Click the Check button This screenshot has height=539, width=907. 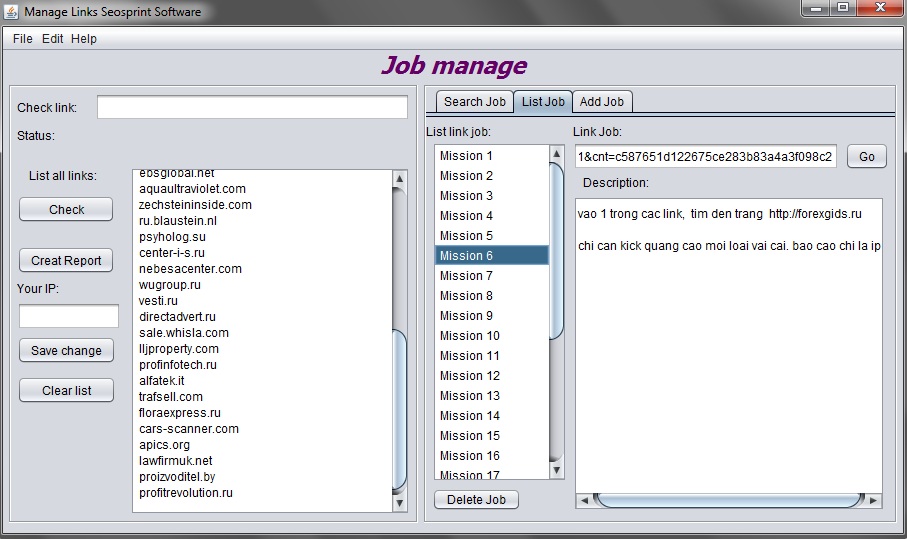coord(66,209)
